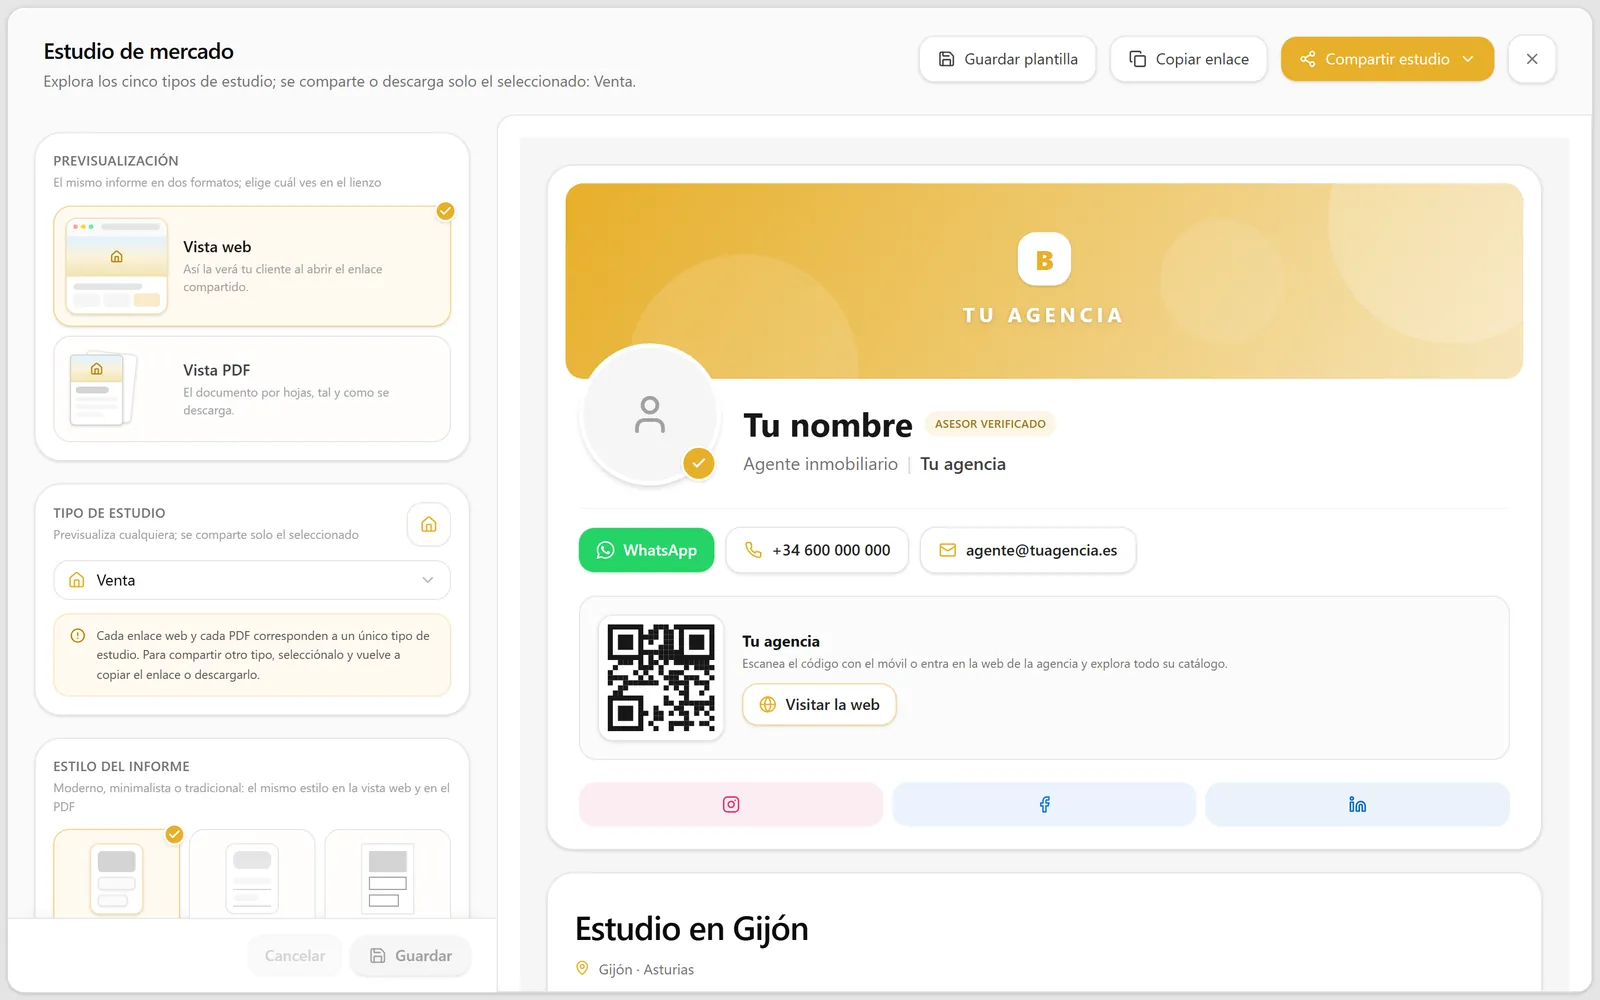Click the checkmark on the selected report style
Image resolution: width=1600 pixels, height=1000 pixels.
point(174,834)
